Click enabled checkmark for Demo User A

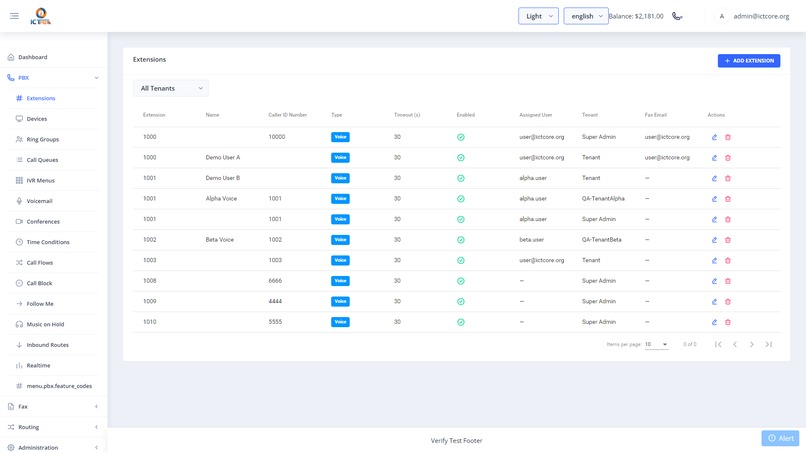click(x=461, y=158)
